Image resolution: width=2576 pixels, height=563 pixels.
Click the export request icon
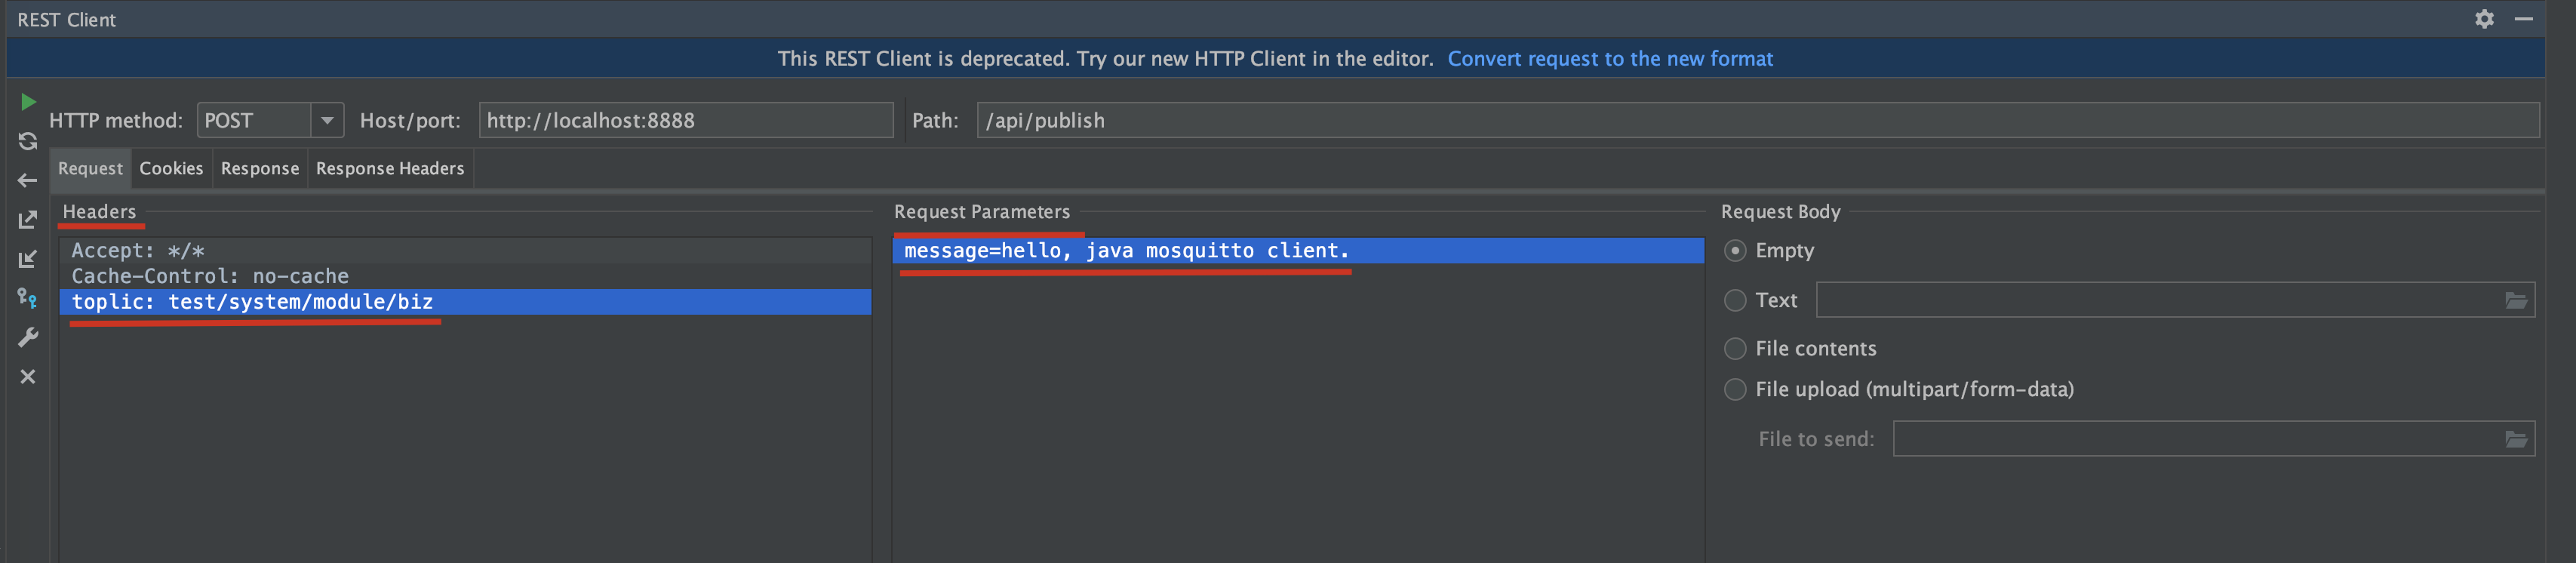(x=28, y=219)
